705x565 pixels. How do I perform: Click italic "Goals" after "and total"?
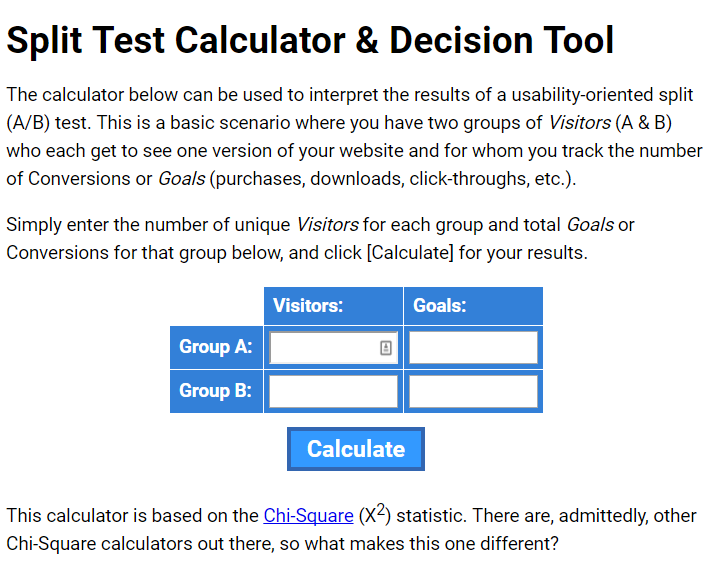[590, 224]
